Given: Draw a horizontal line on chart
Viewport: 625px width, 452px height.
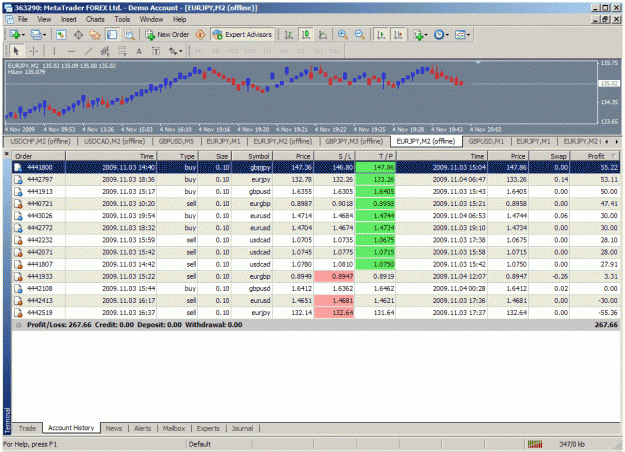Looking at the screenshot, I should [71, 51].
